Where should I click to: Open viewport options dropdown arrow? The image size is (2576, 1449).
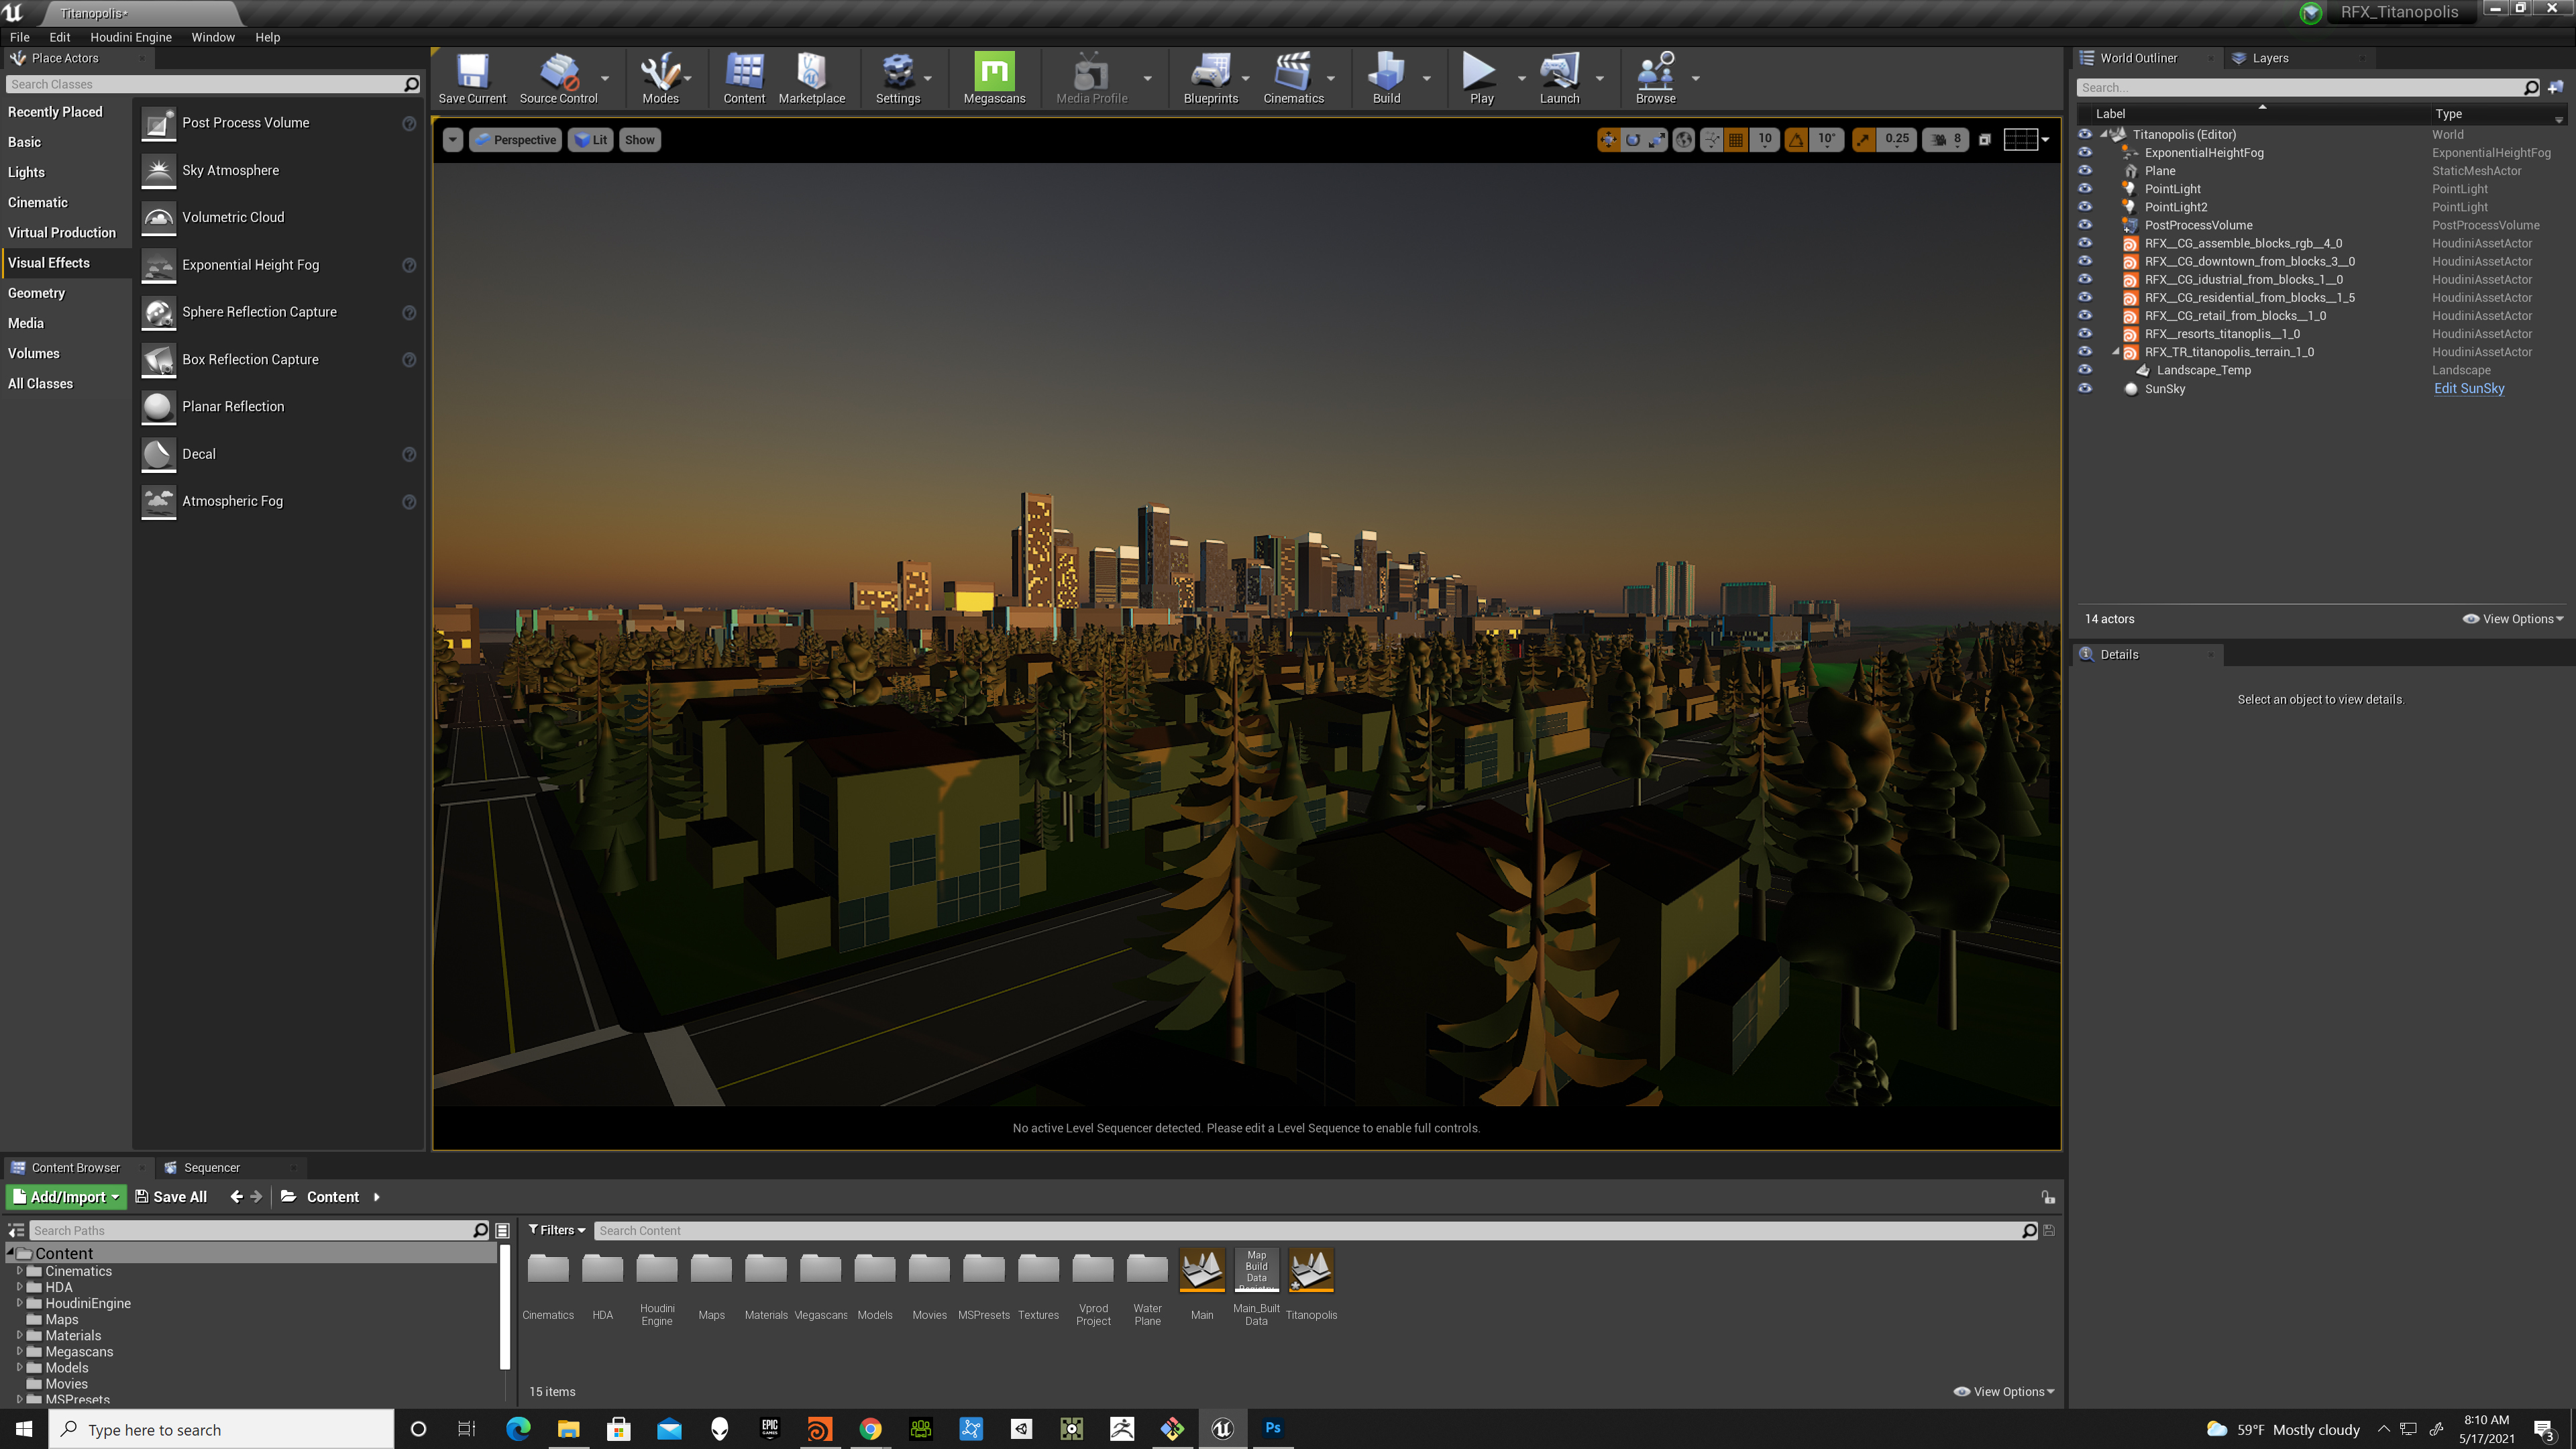pos(453,140)
